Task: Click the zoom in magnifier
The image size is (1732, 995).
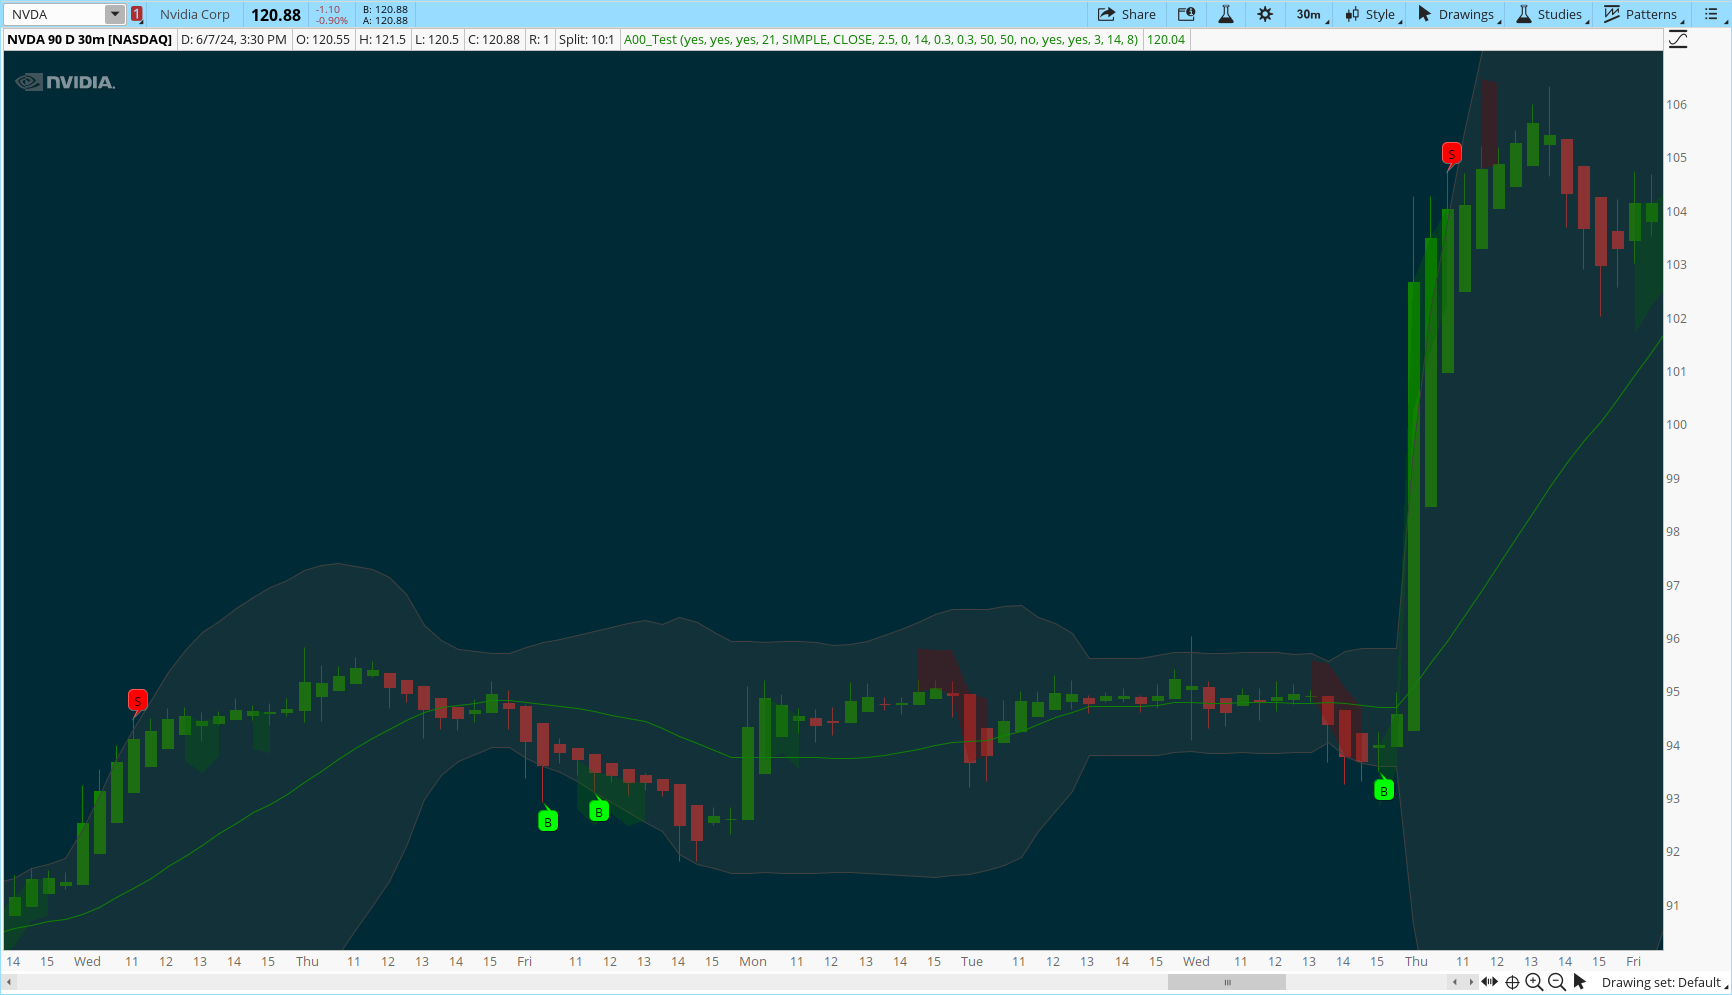Action: (1534, 982)
